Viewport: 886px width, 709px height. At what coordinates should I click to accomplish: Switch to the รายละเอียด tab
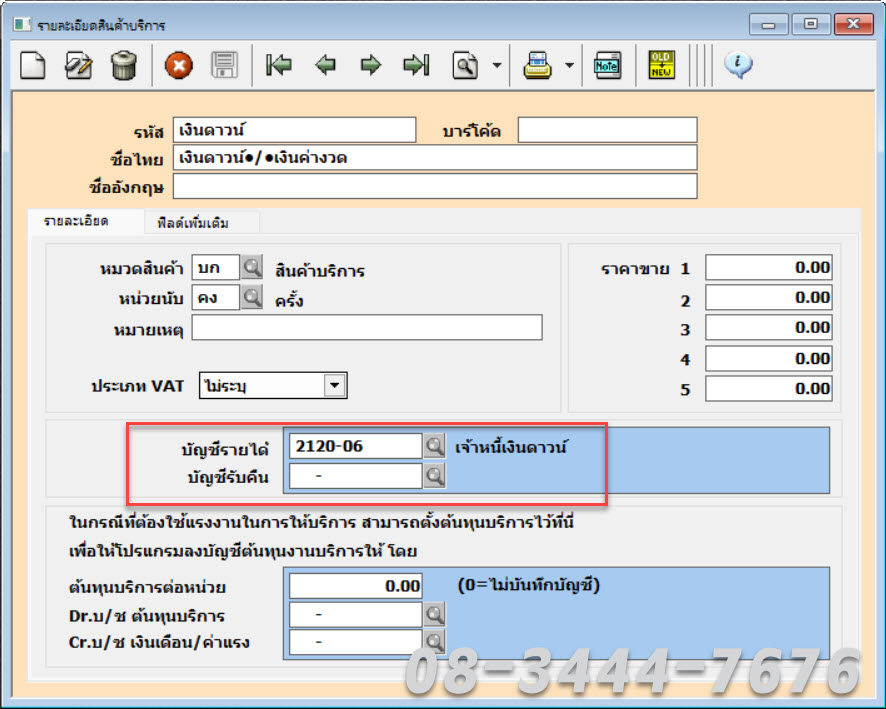[77, 221]
